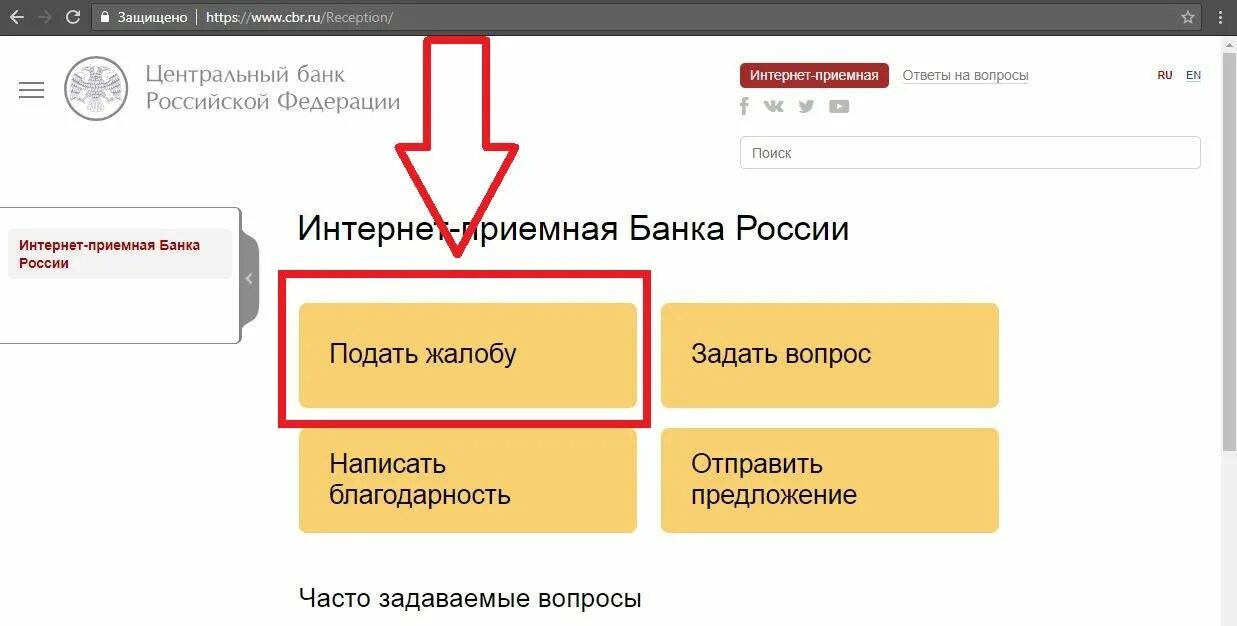Switch language to EN

coord(1193,75)
